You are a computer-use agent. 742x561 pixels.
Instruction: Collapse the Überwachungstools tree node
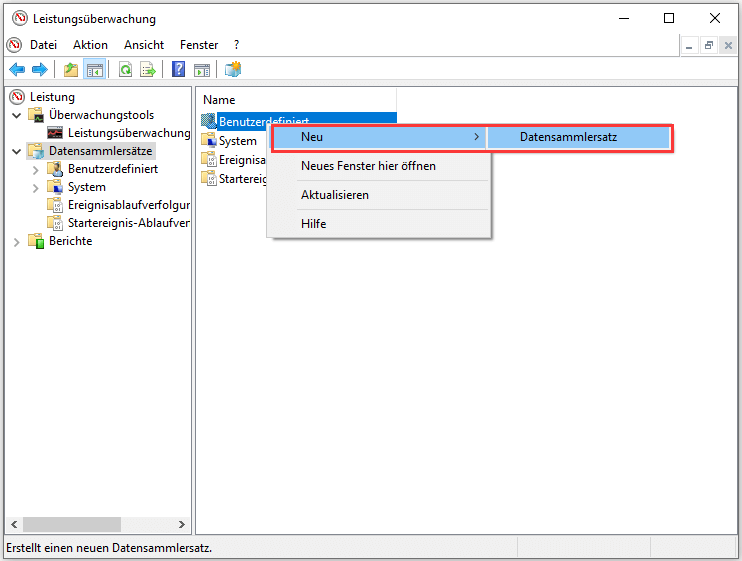point(17,115)
